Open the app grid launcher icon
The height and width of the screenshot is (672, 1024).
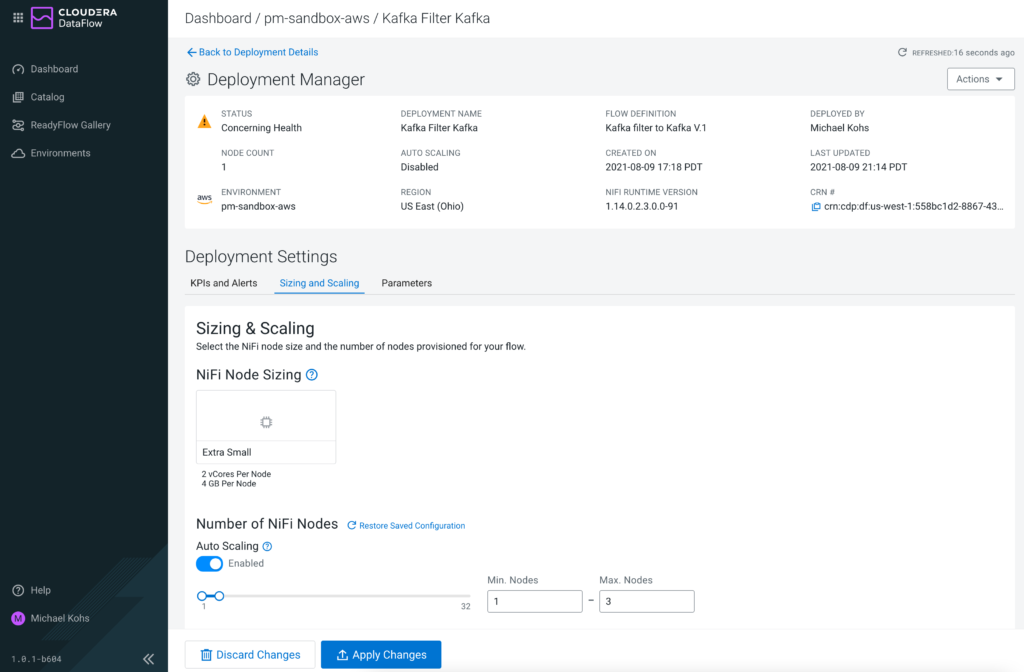[x=17, y=18]
